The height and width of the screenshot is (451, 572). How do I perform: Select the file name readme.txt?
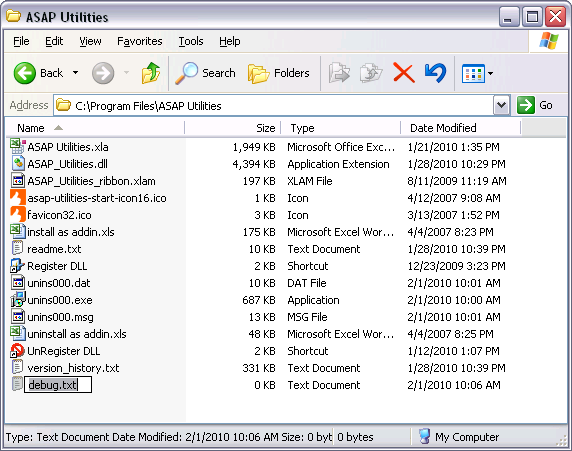click(x=54, y=249)
